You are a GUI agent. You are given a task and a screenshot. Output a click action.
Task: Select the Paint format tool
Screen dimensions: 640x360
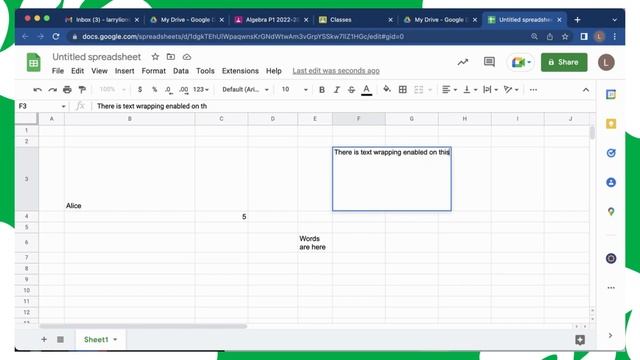coord(82,89)
